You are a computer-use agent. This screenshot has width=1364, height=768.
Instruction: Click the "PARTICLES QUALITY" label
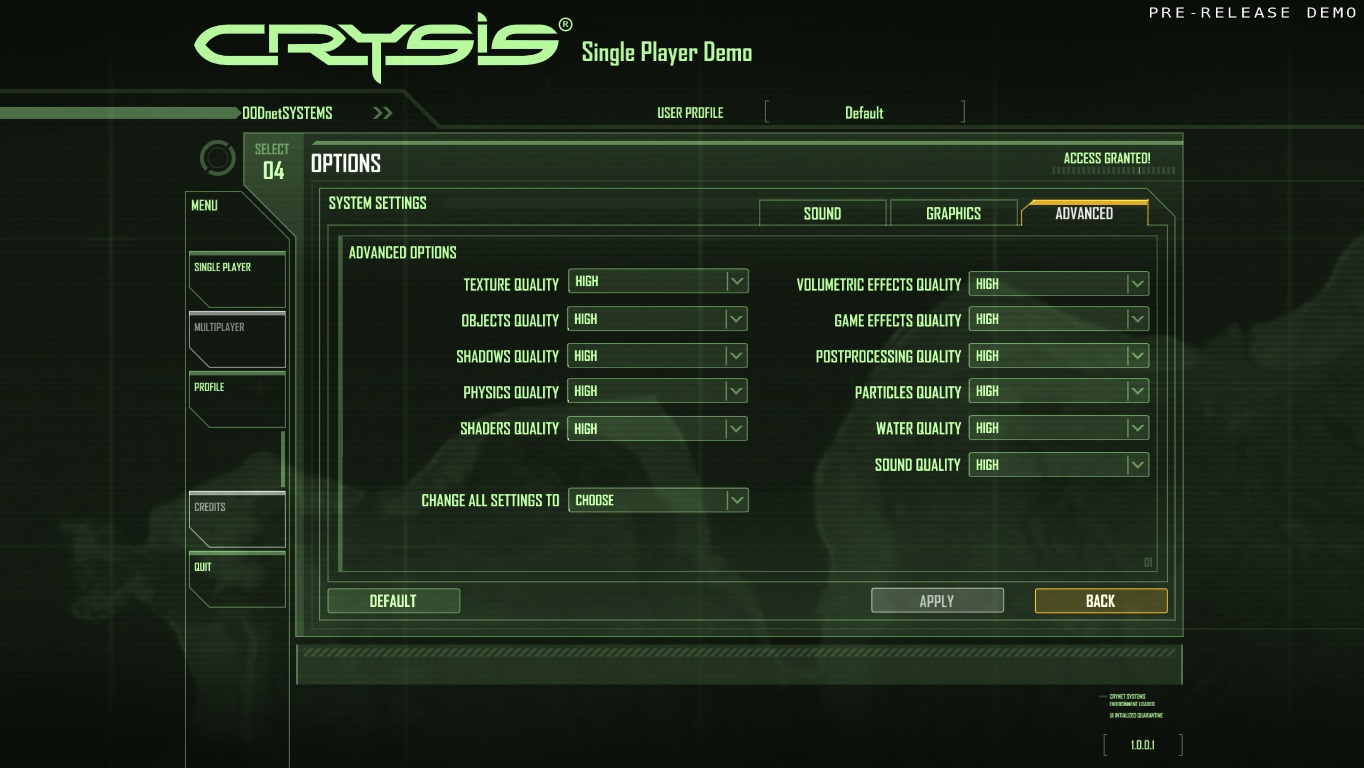pos(908,392)
